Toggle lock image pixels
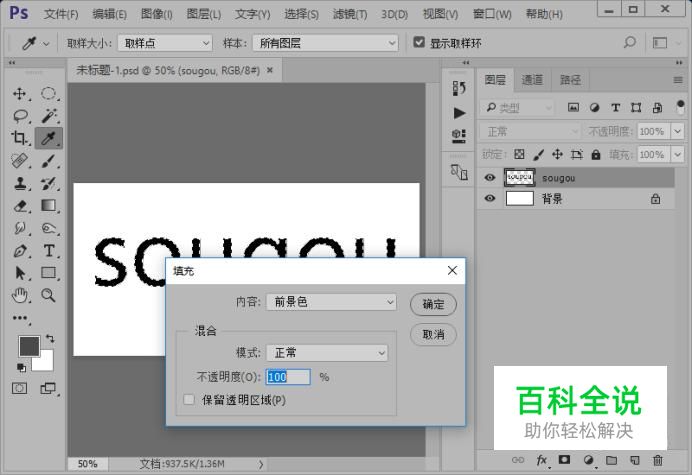 [x=538, y=154]
